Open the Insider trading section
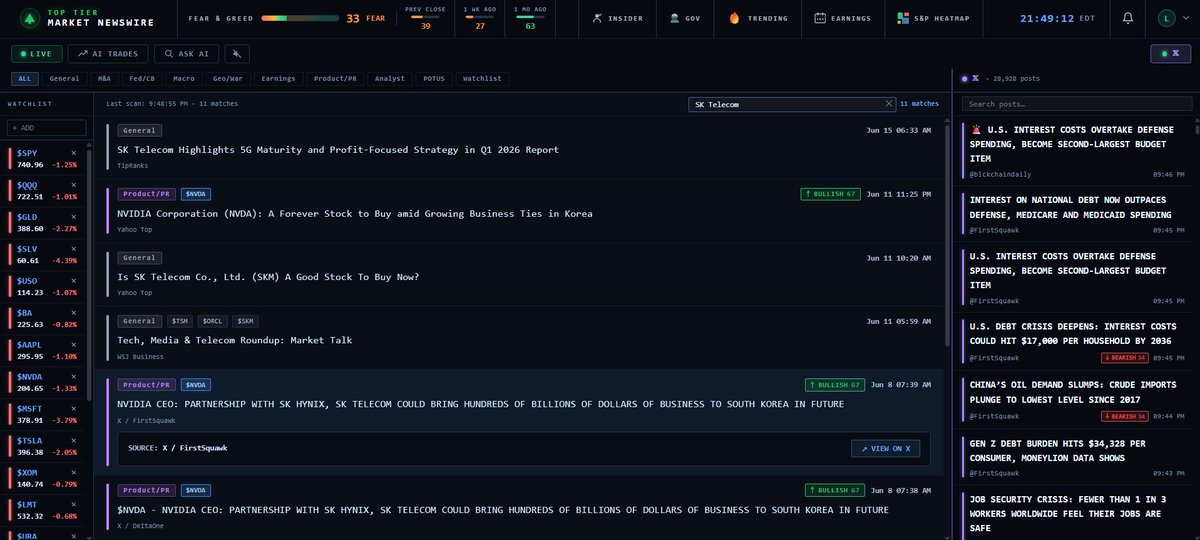Image resolution: width=1200 pixels, height=540 pixels. tap(620, 18)
